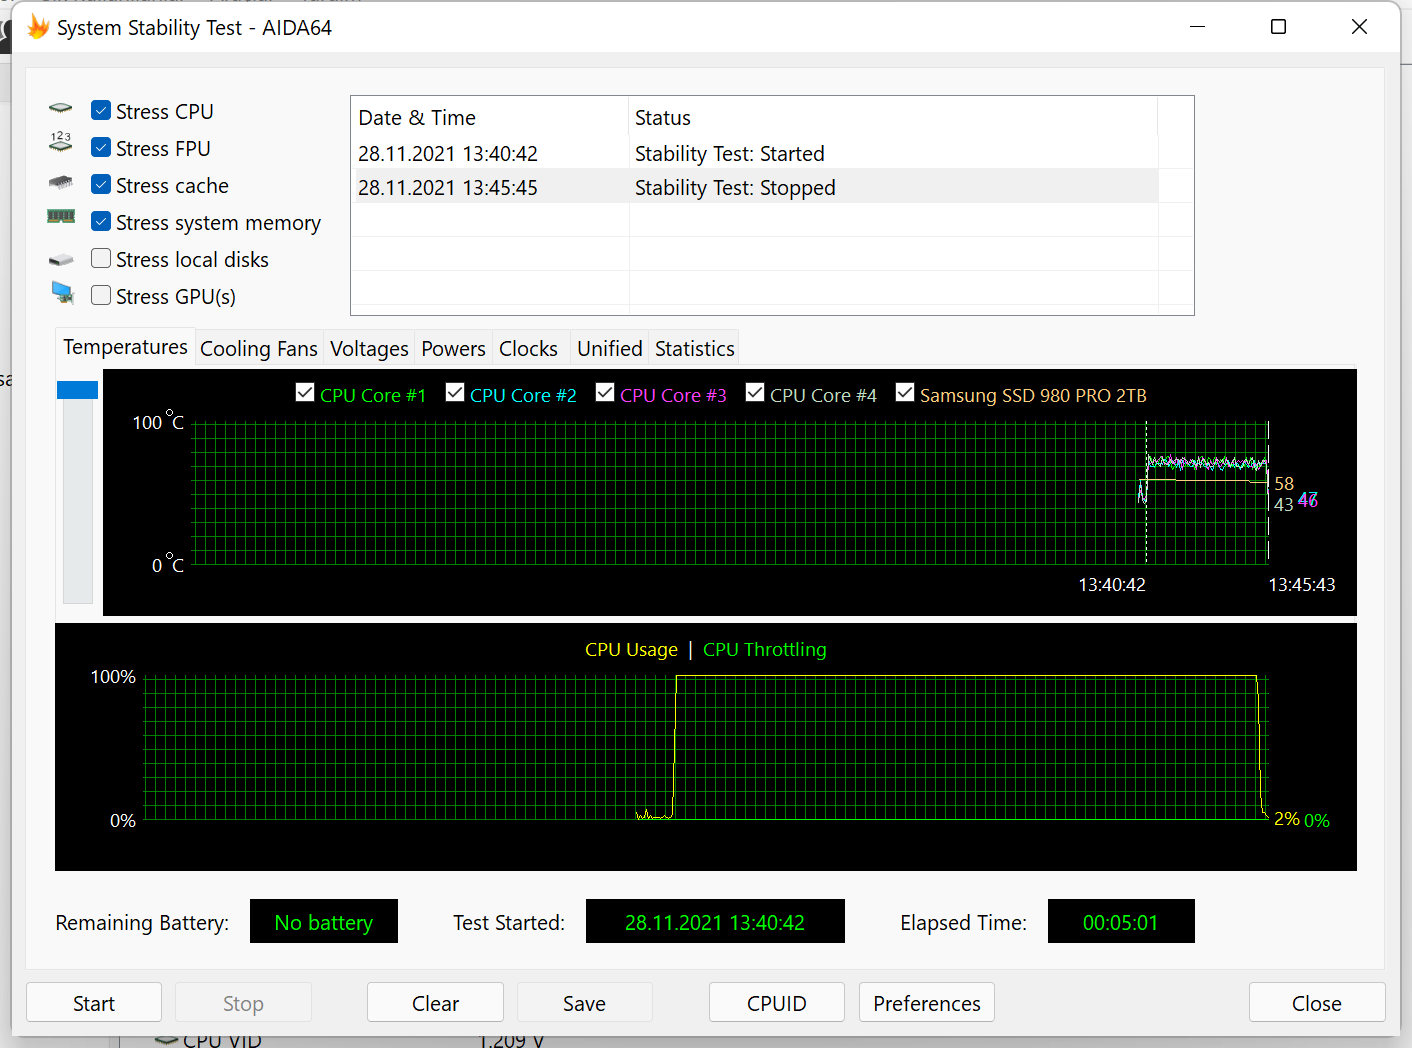This screenshot has height=1048, width=1412.
Task: Click the 58 temperature readout on the graph
Action: [1284, 484]
